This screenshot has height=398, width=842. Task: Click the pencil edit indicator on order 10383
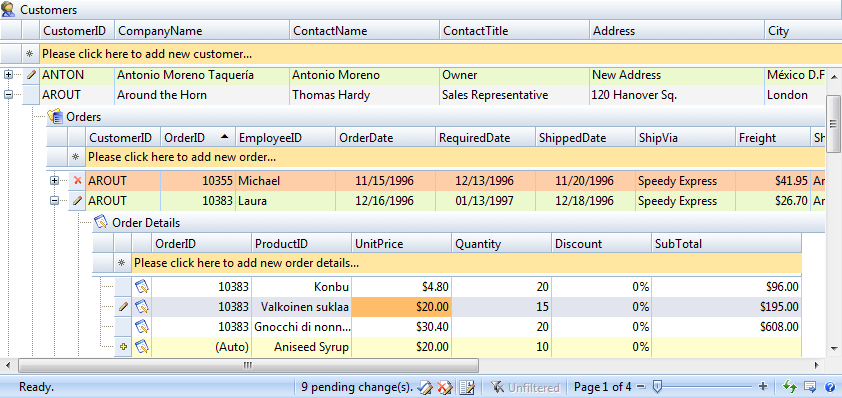[77, 201]
